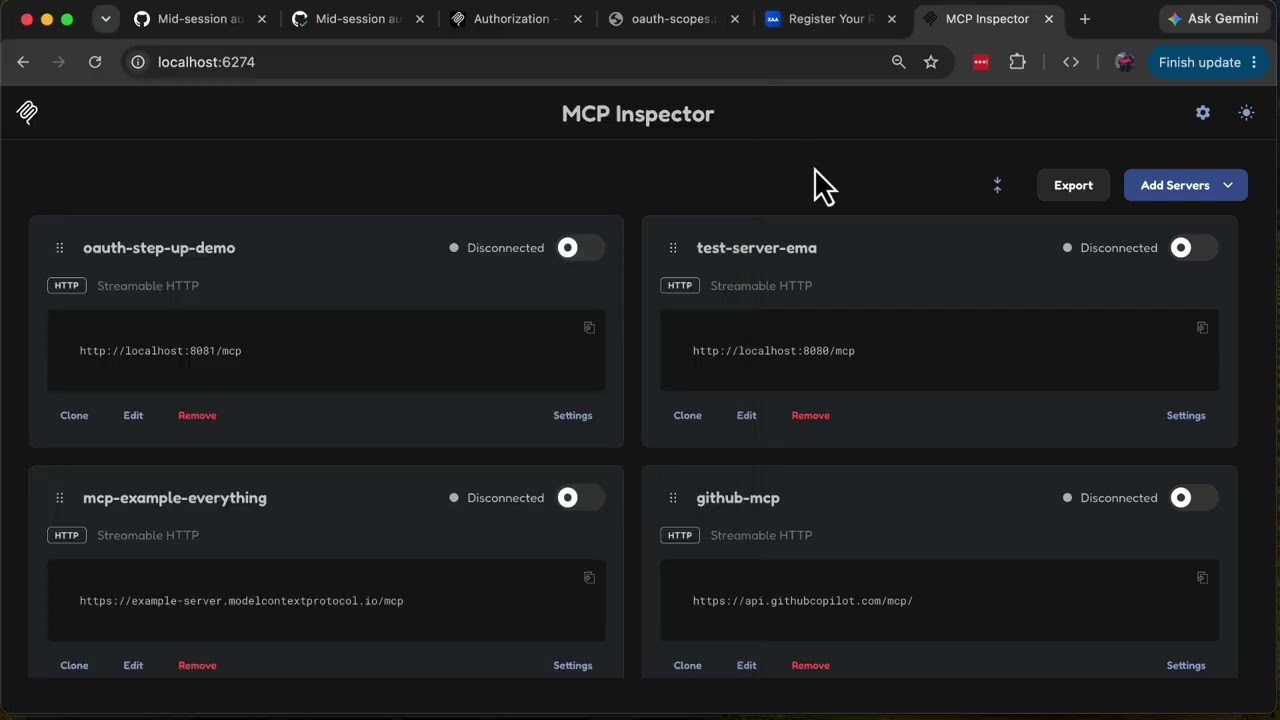
Task: Grab the github-mcp drag handle
Action: (x=673, y=498)
